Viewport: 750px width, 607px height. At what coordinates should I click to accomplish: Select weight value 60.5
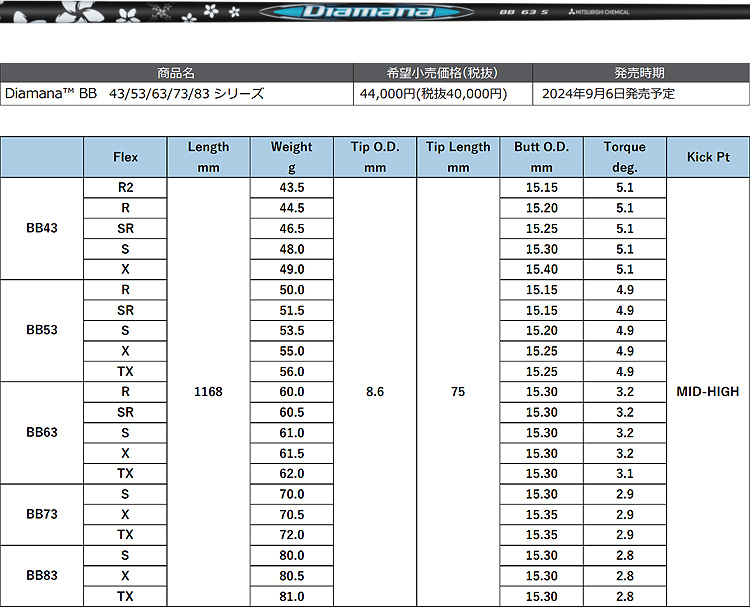coord(292,412)
